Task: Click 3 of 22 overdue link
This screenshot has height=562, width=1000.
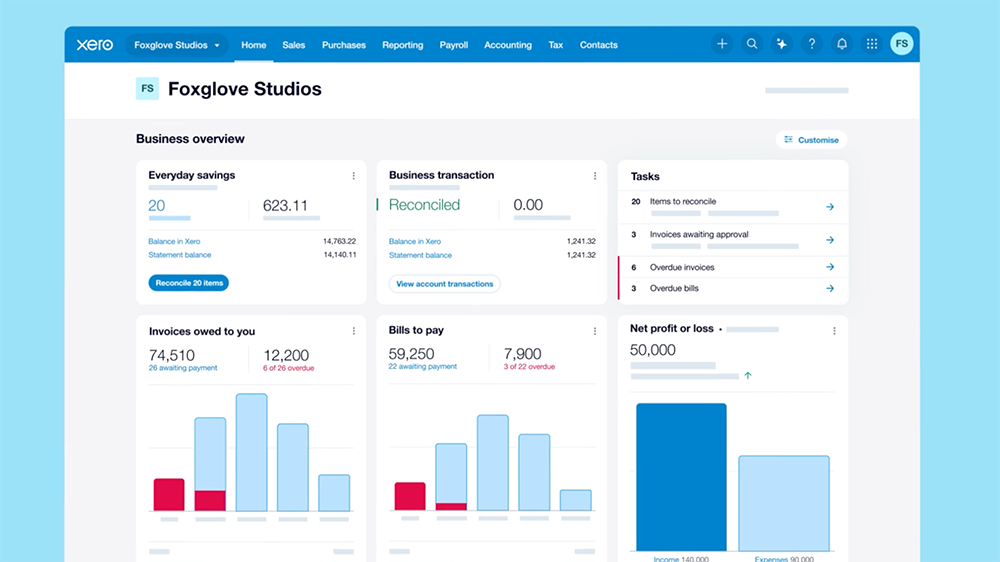Action: tap(529, 367)
